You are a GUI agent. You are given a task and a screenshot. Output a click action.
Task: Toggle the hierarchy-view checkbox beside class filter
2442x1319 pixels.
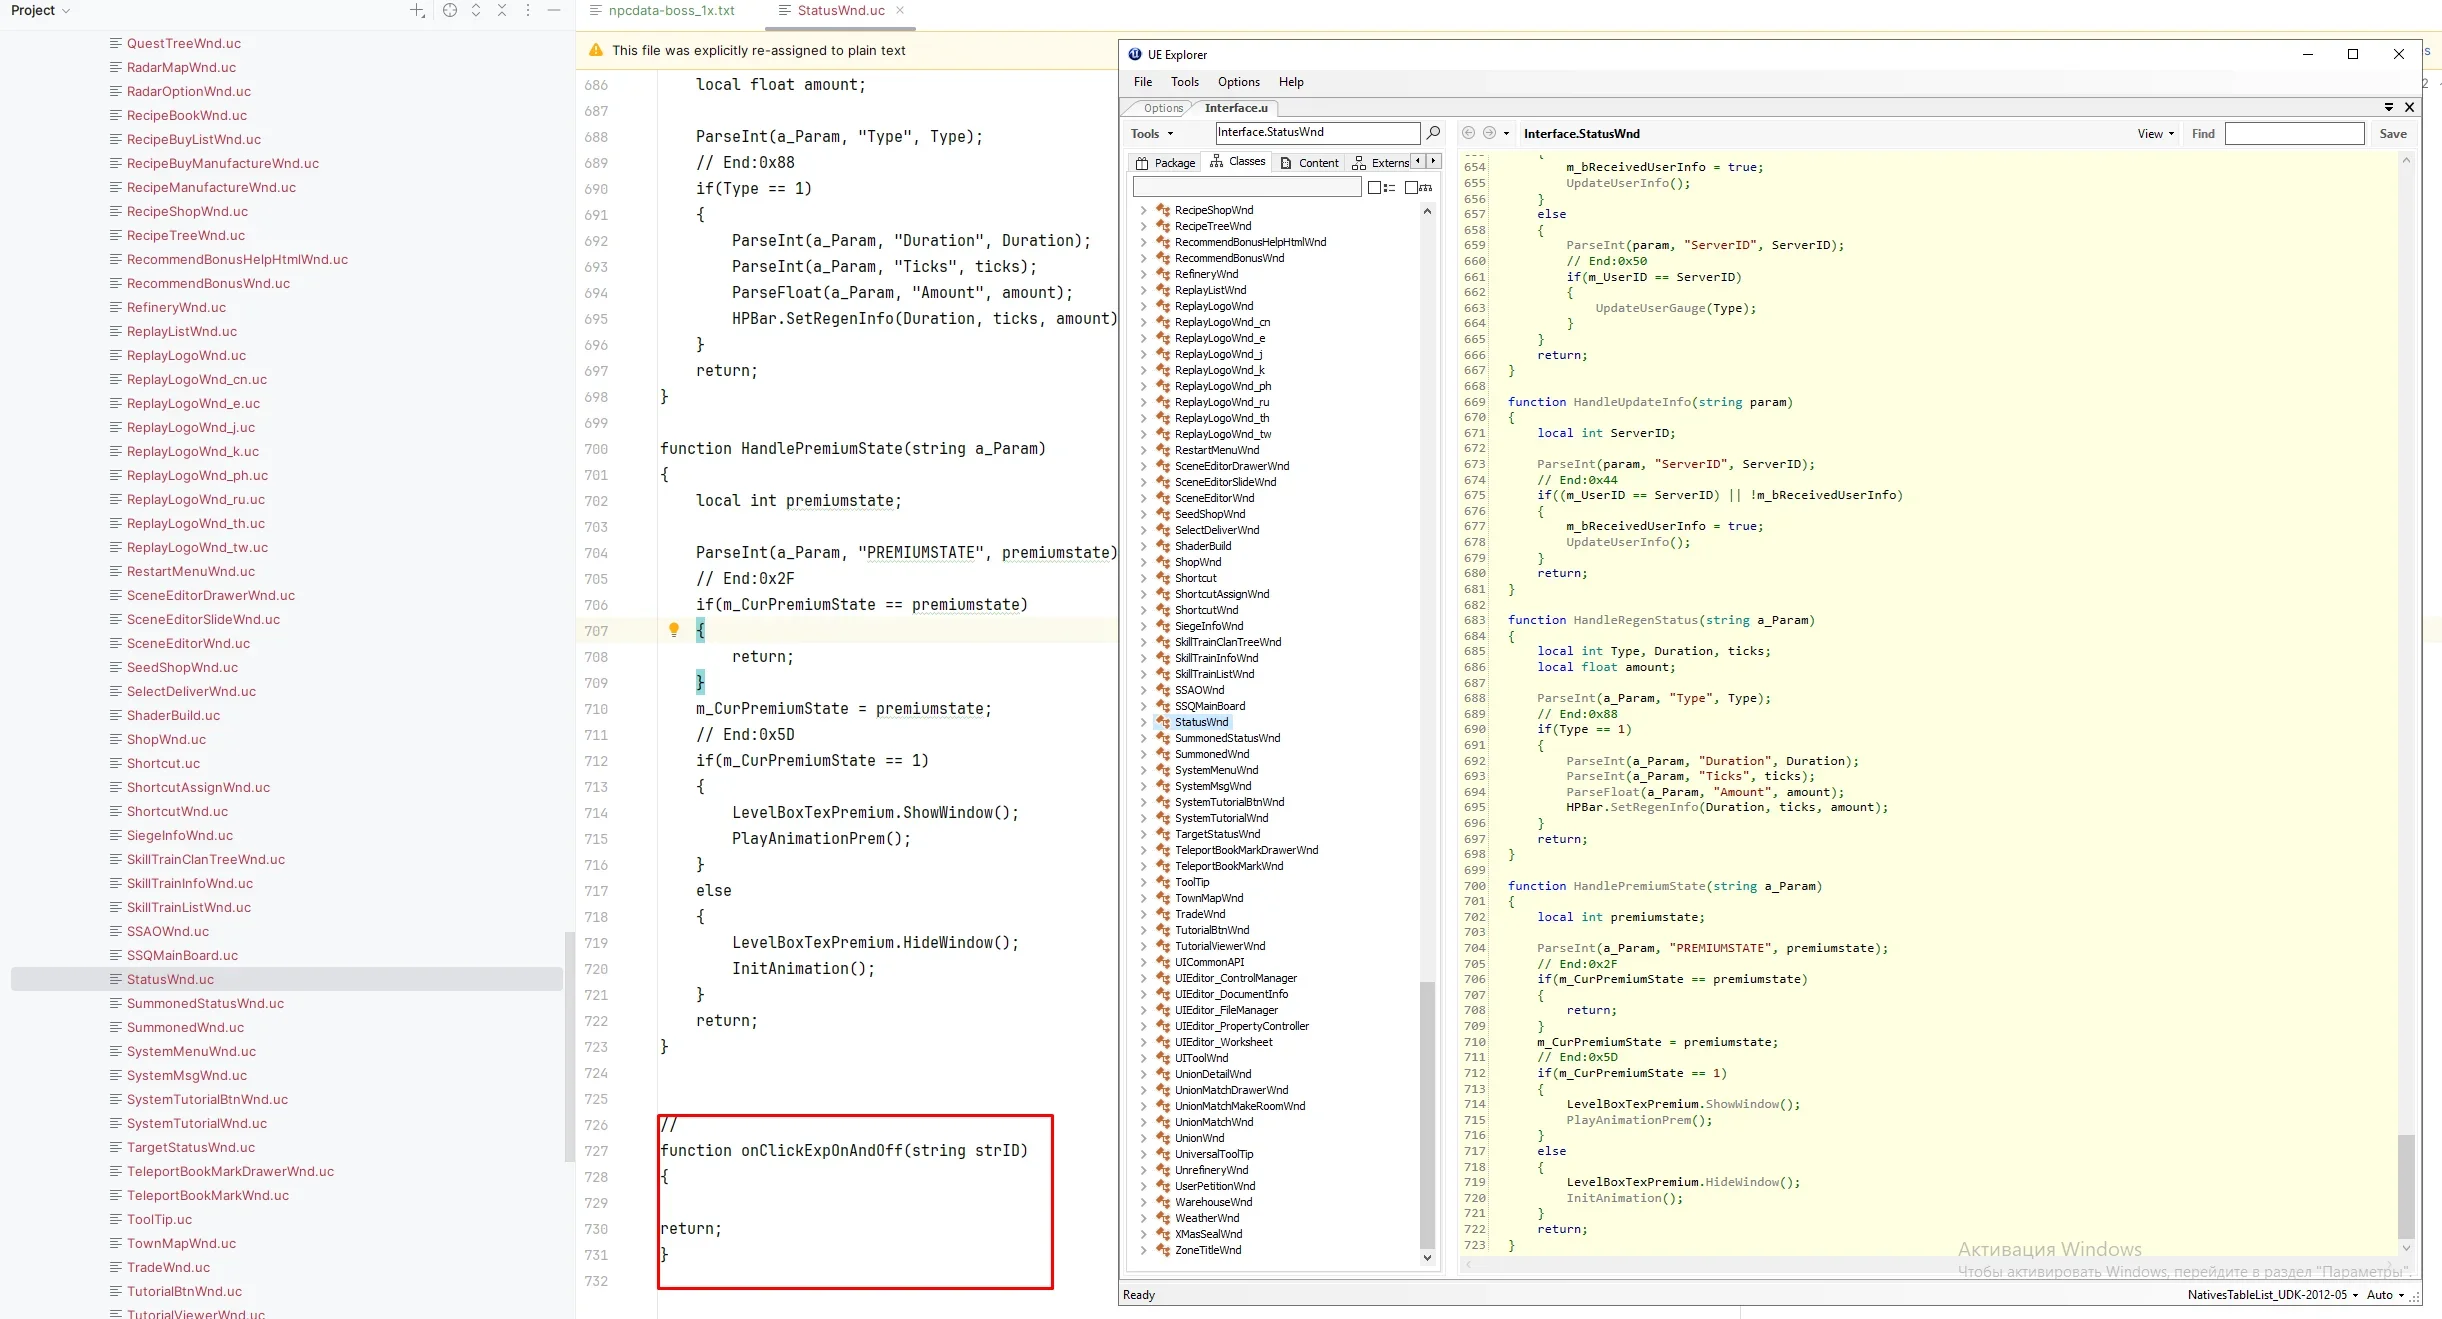[x=1411, y=187]
